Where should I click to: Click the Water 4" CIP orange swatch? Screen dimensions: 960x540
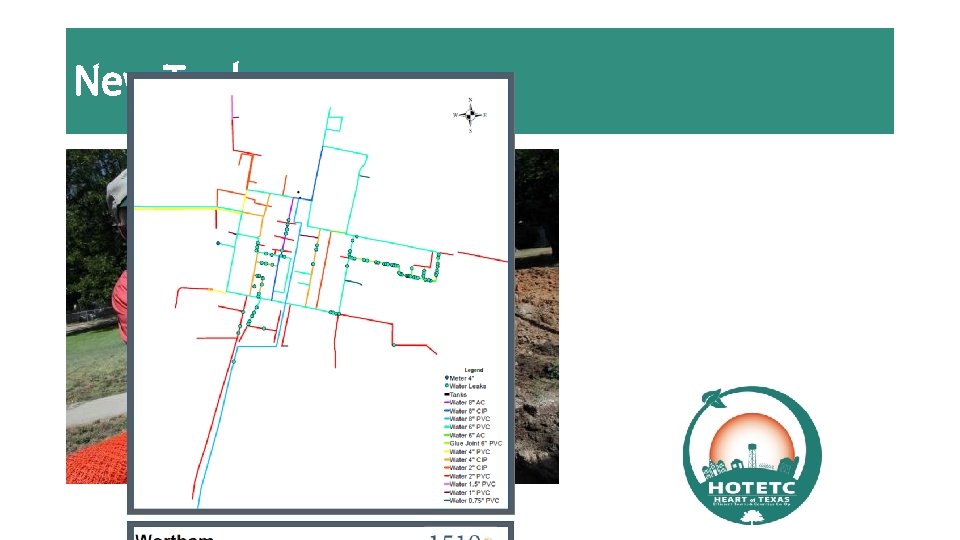pyautogui.click(x=446, y=460)
